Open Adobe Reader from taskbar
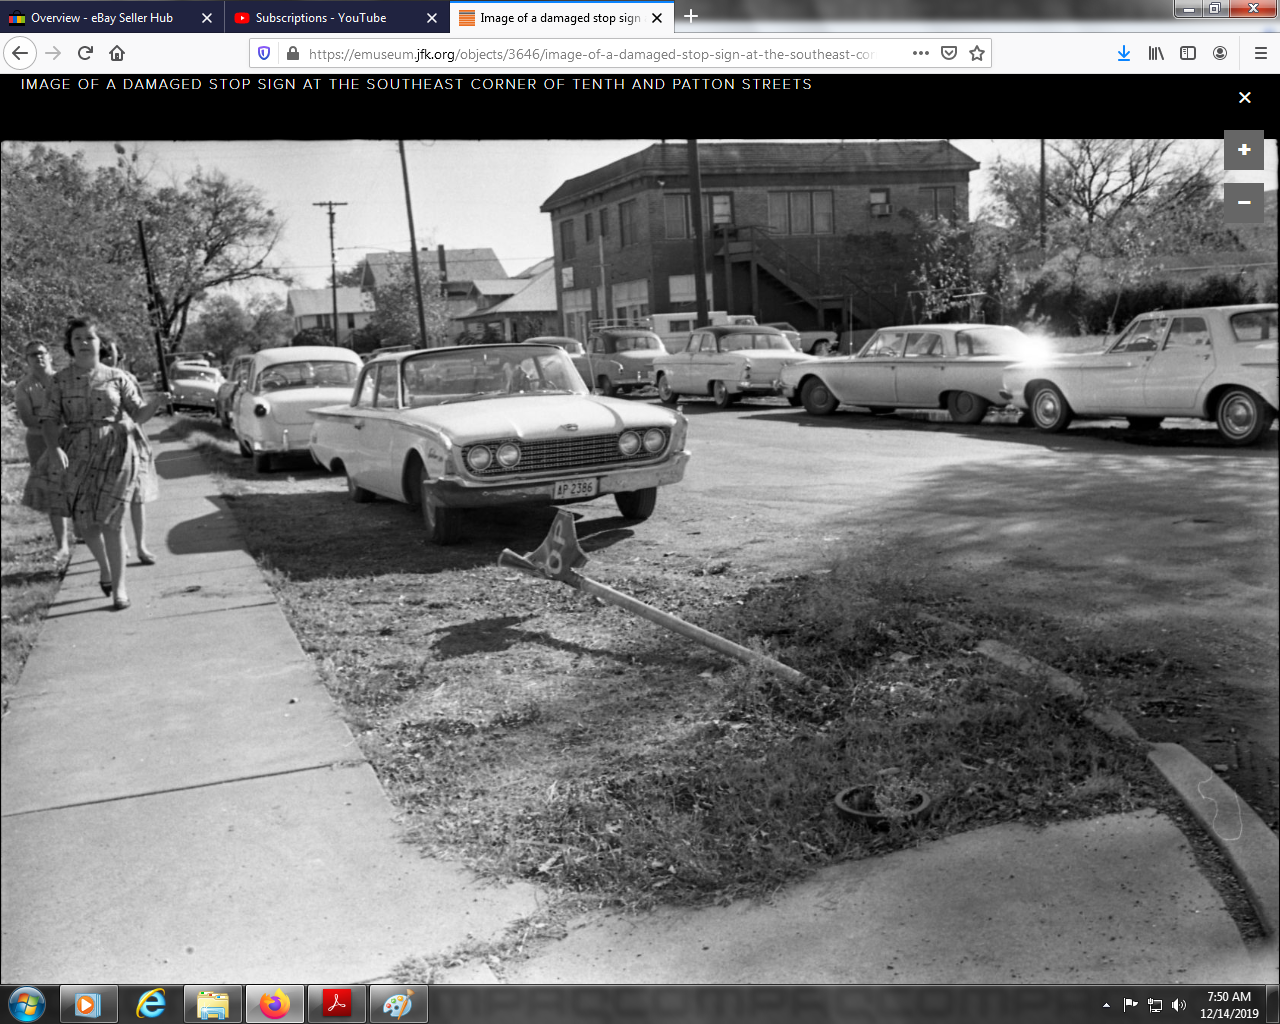 pyautogui.click(x=337, y=1004)
